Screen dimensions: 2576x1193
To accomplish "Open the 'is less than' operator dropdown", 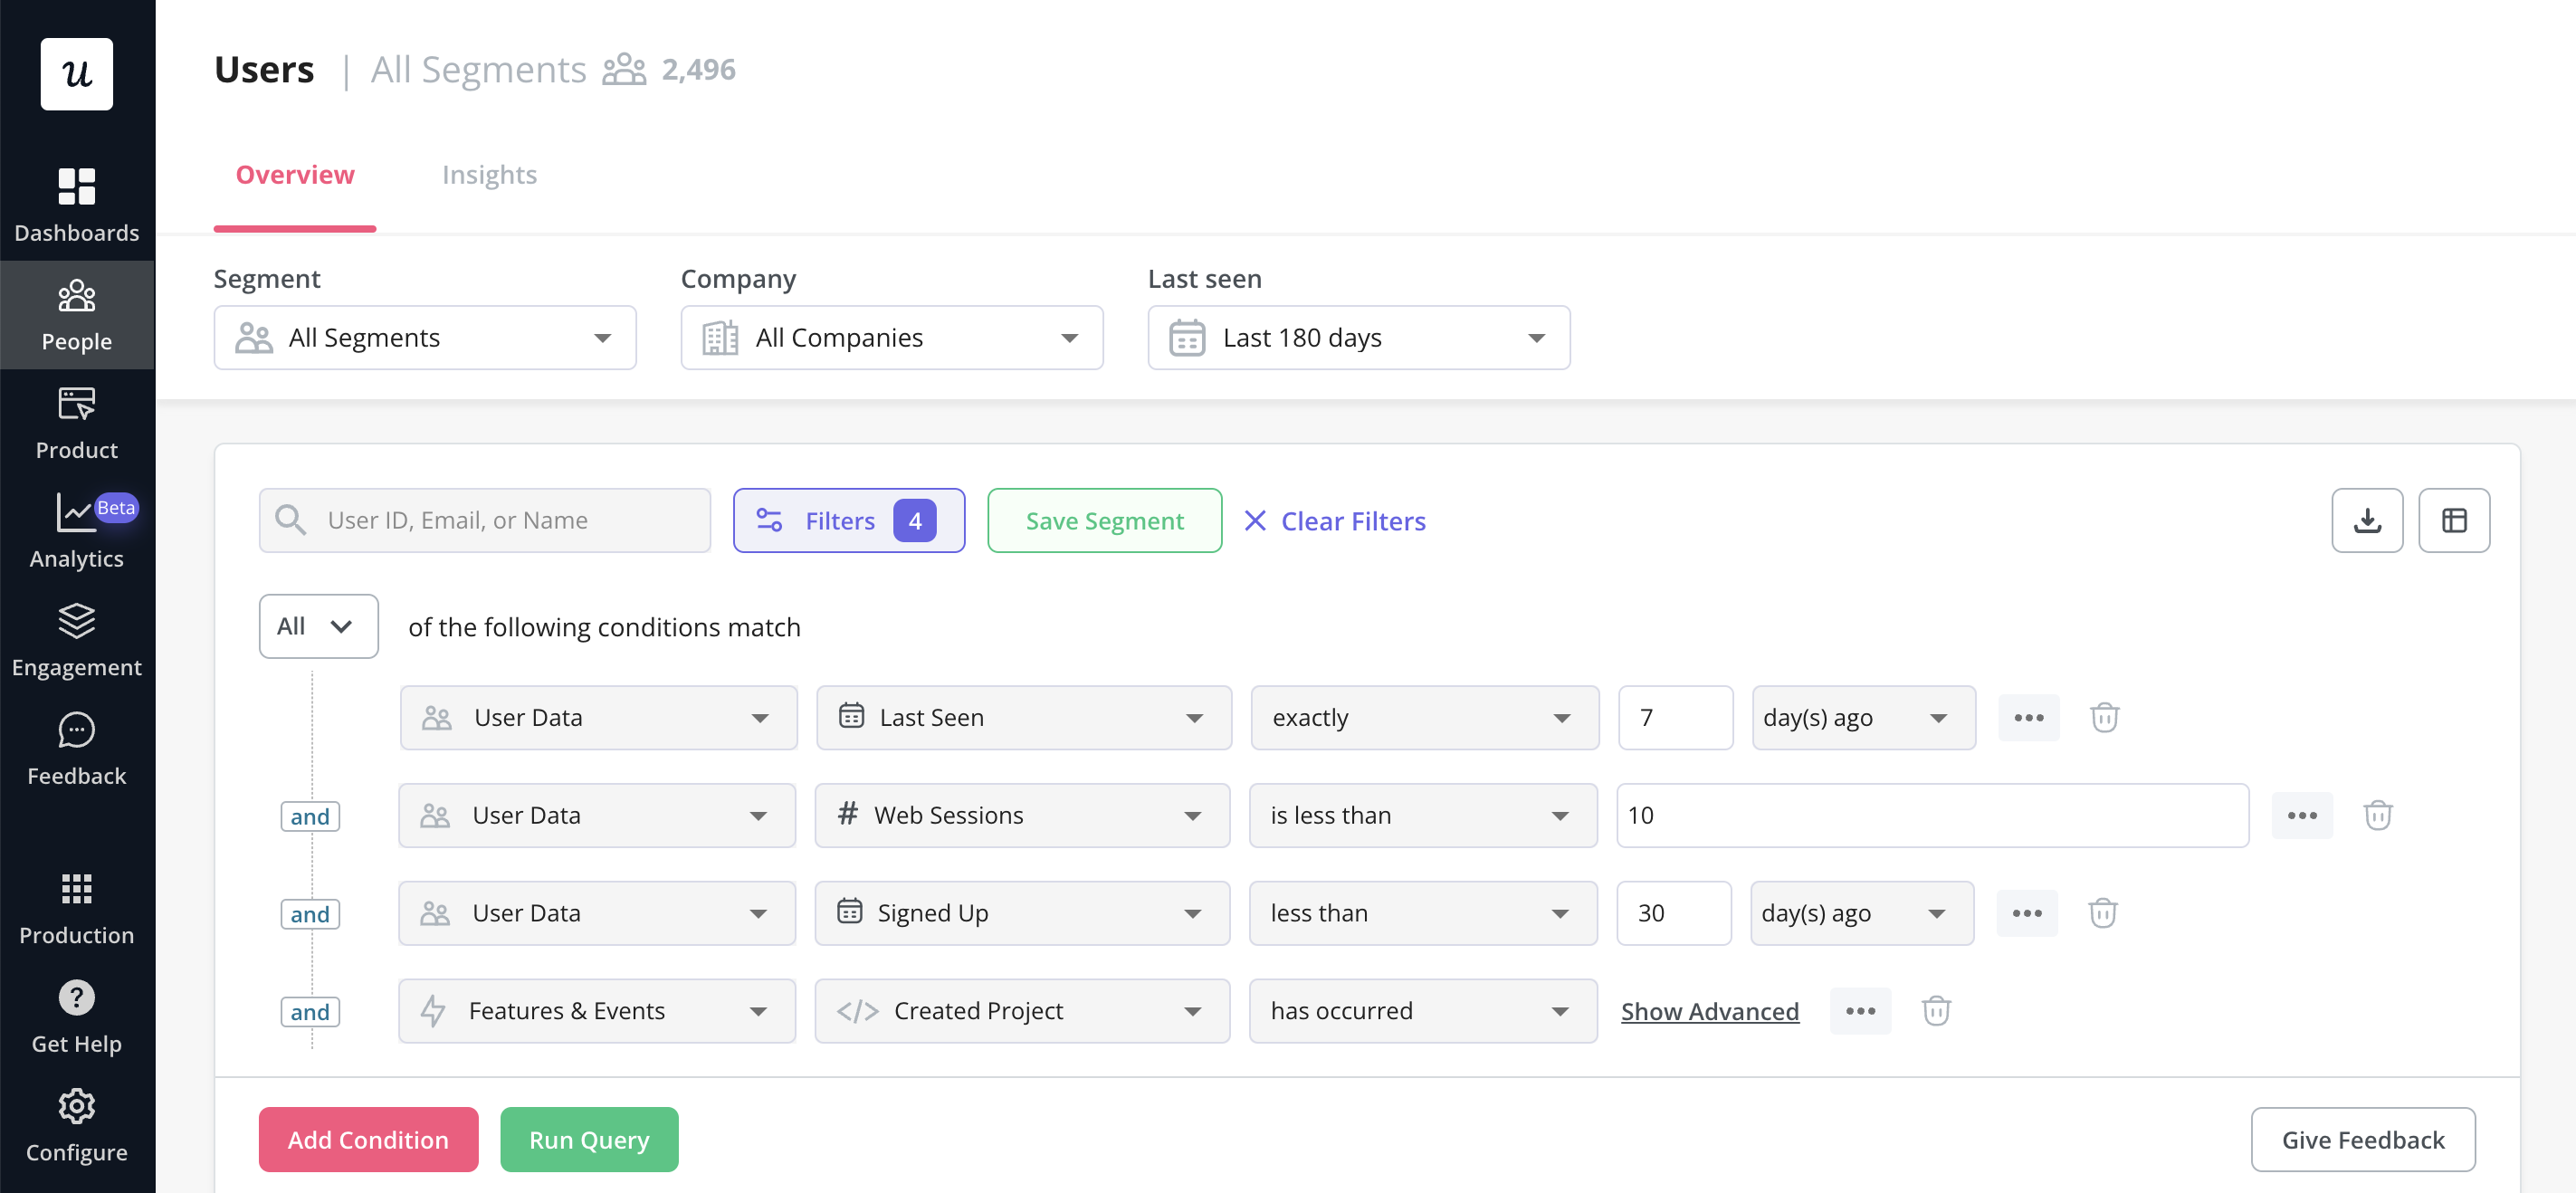I will point(1423,815).
